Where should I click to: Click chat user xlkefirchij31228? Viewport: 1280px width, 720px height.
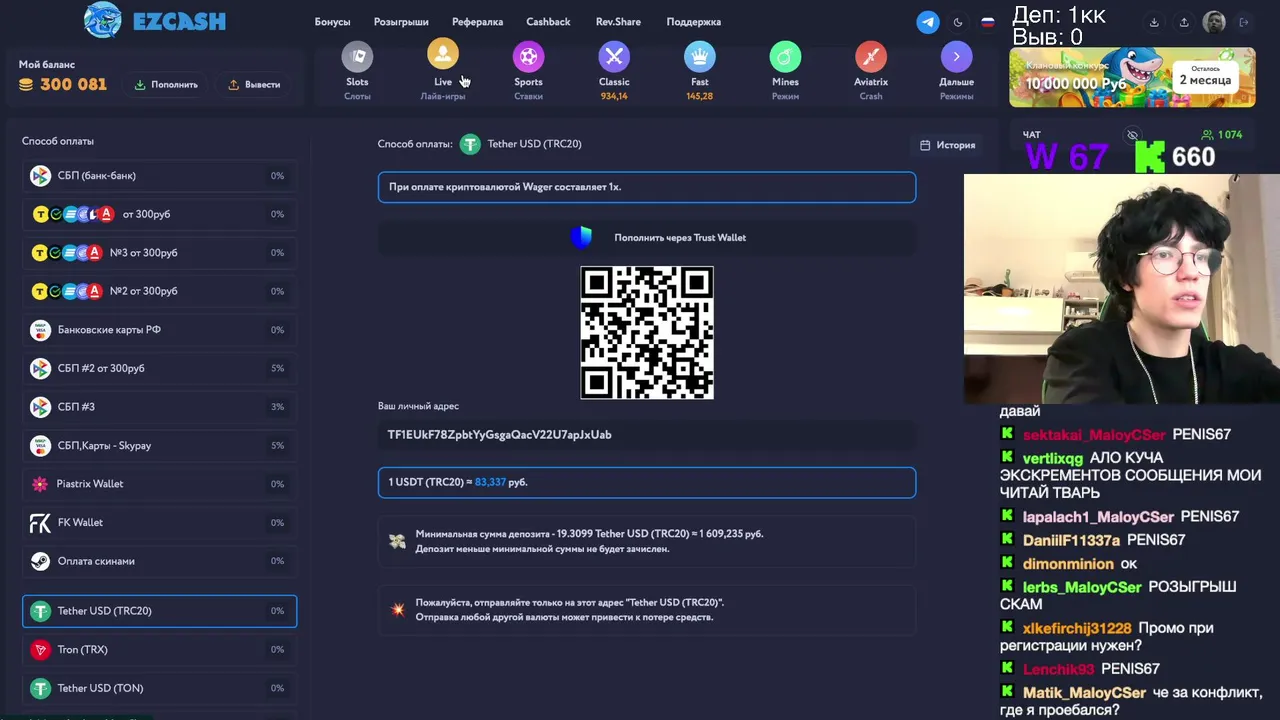1077,629
